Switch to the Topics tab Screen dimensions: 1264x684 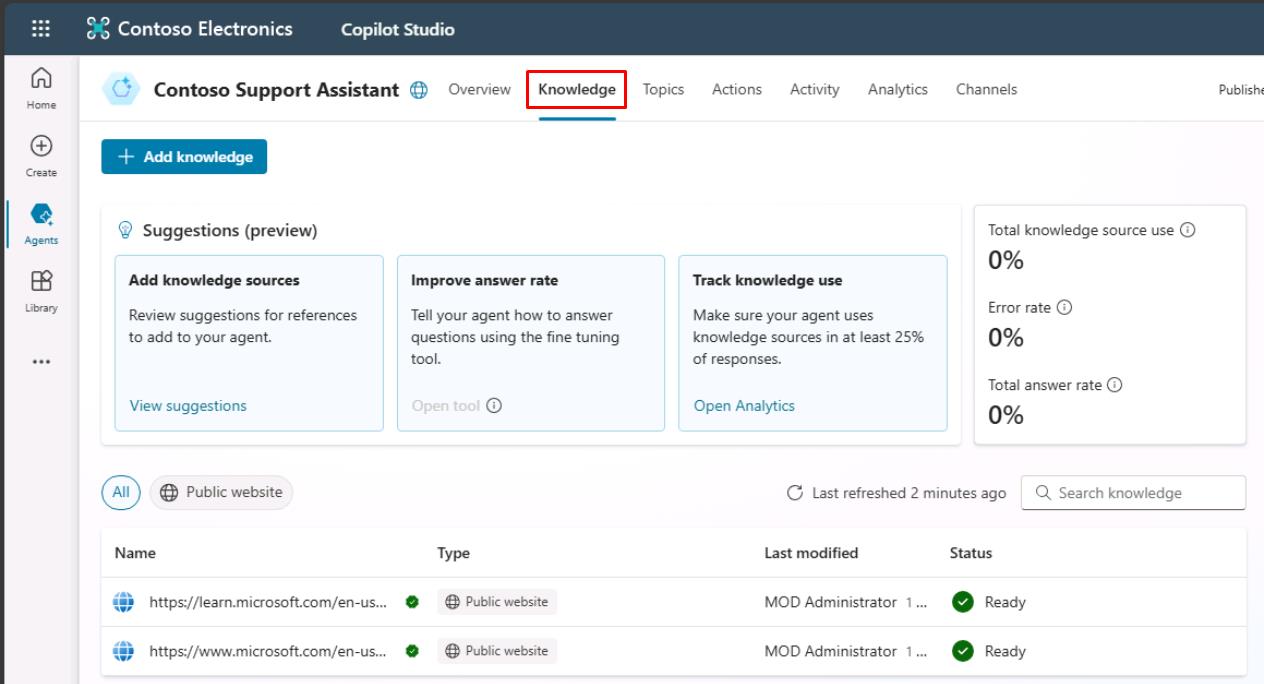pyautogui.click(x=663, y=89)
